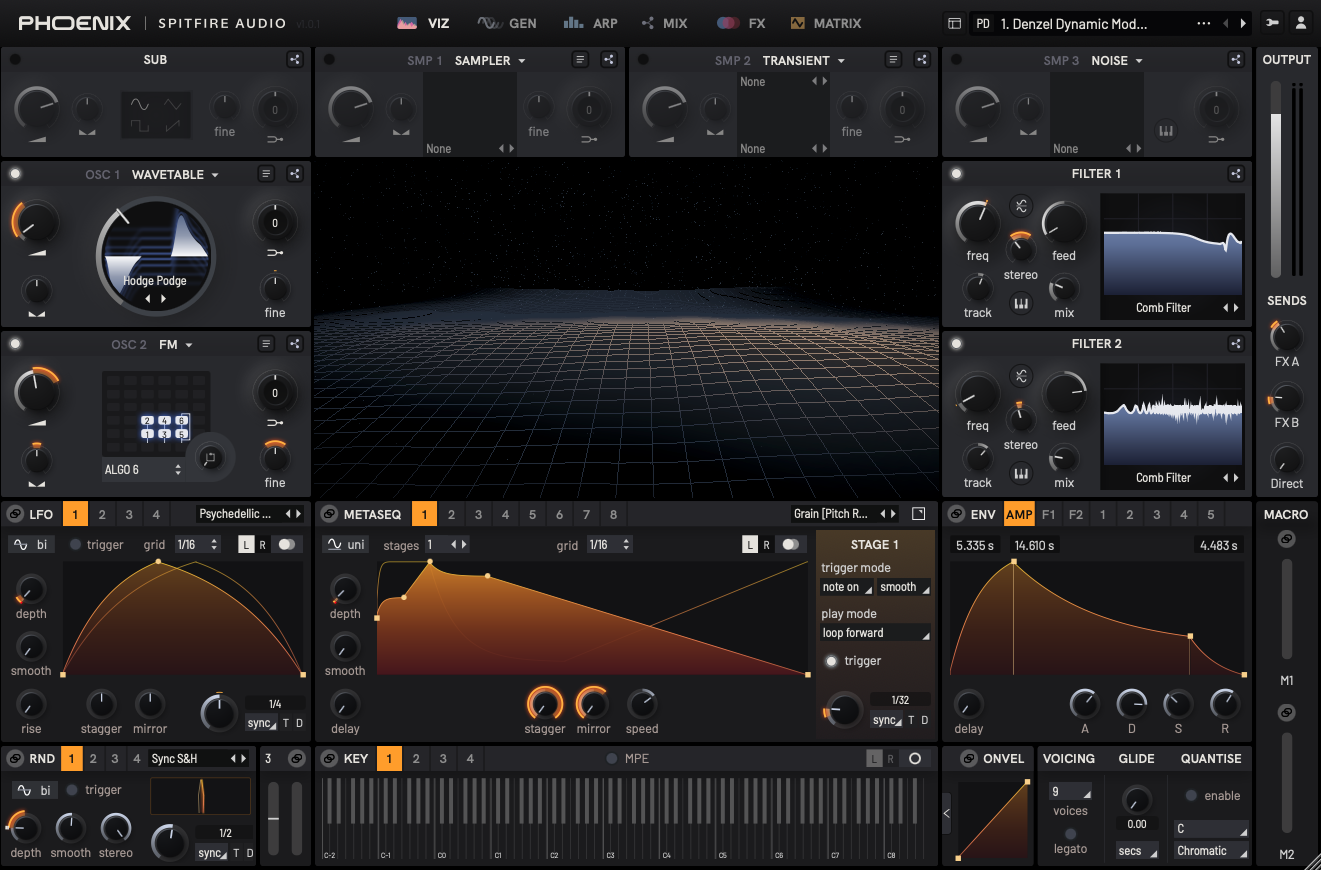Click Filter 1 shuffle link icon

click(1020, 206)
